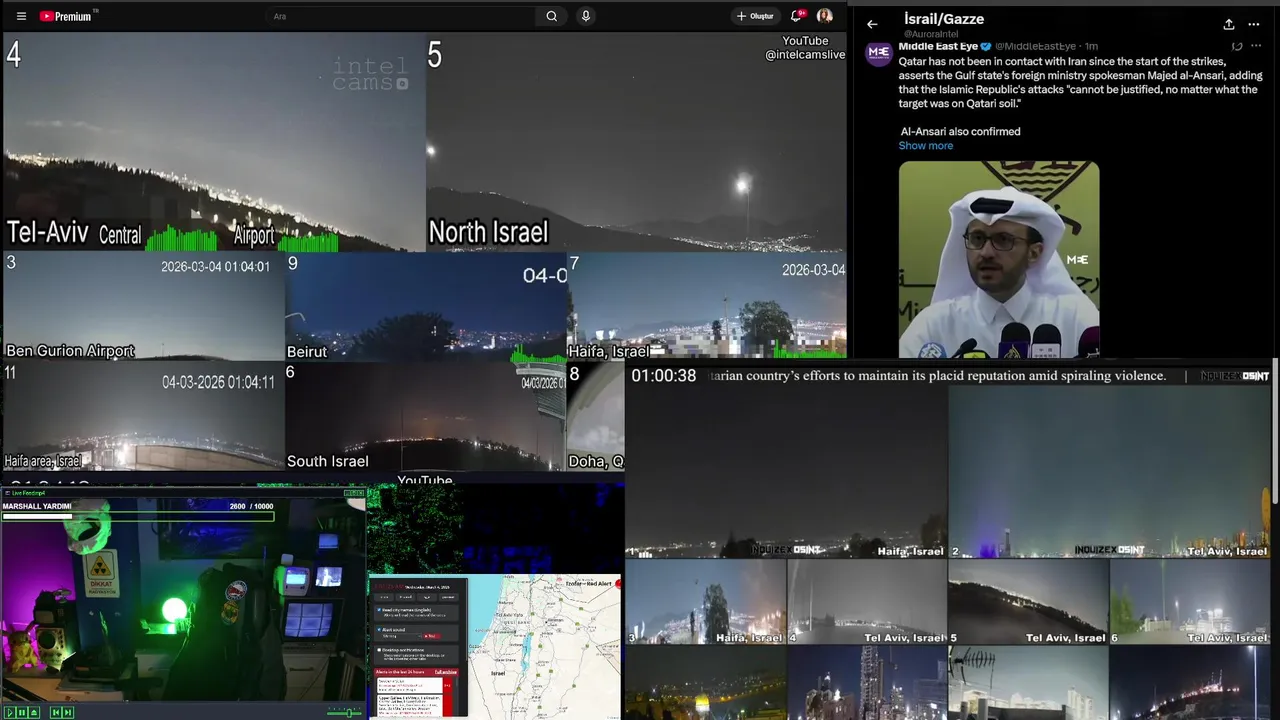Click the Tzofar Red Alert map
Viewport: 1280px width, 720px height.
click(545, 647)
